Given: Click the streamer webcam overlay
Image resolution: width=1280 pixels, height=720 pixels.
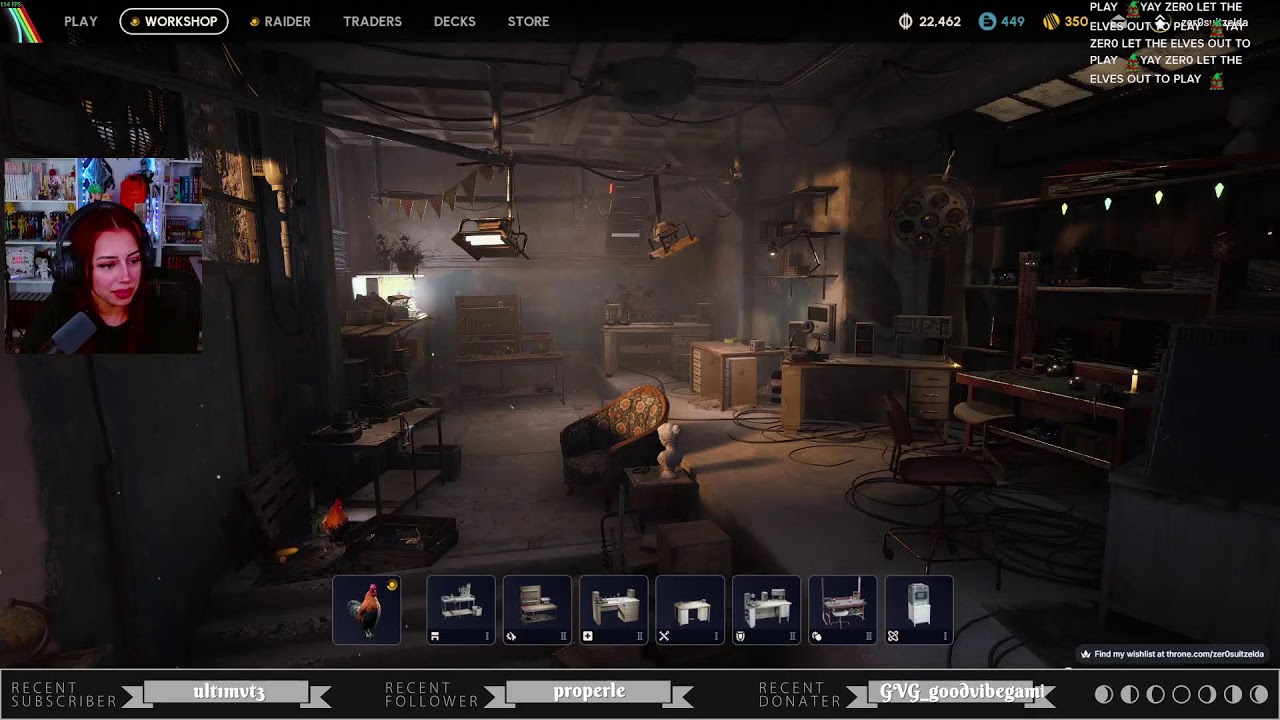Looking at the screenshot, I should (103, 255).
